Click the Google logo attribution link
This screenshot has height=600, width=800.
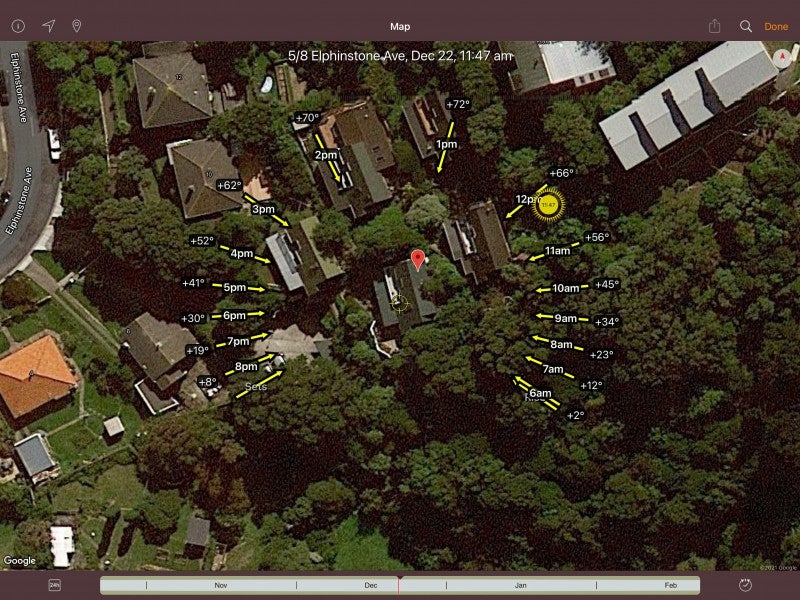coord(20,561)
